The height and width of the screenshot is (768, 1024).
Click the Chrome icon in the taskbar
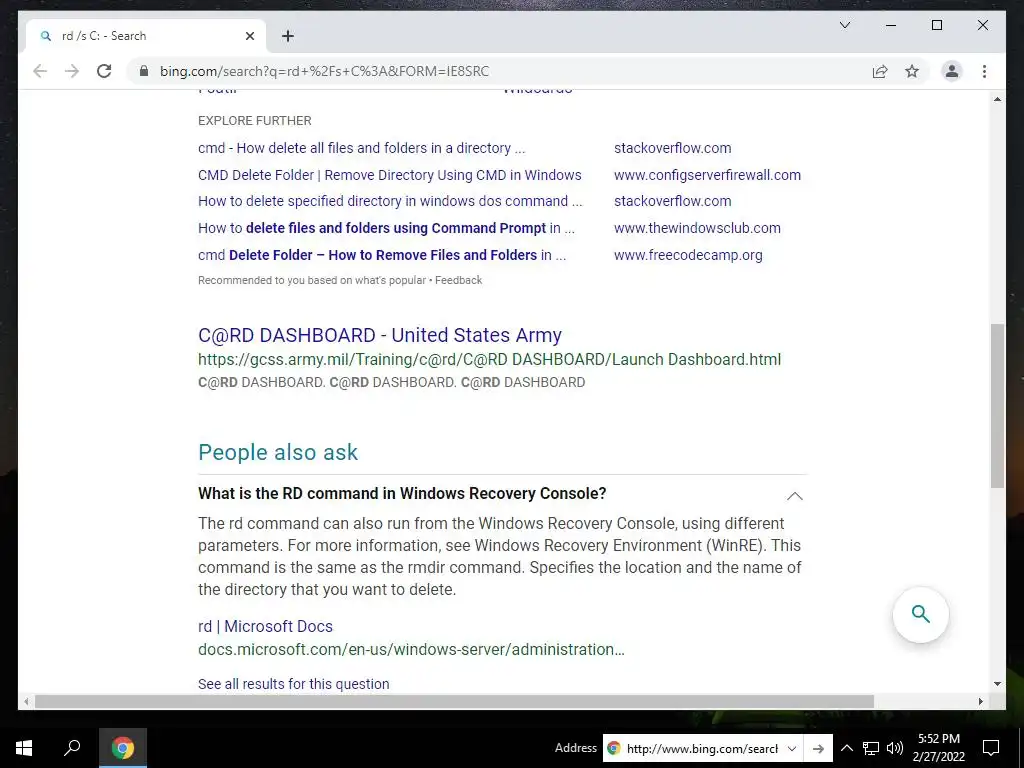123,748
